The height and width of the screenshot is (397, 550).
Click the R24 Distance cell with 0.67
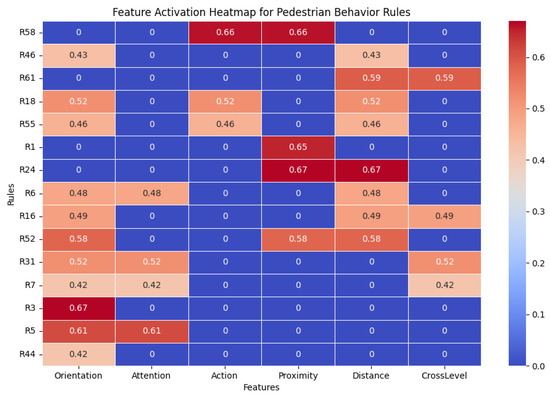point(371,170)
